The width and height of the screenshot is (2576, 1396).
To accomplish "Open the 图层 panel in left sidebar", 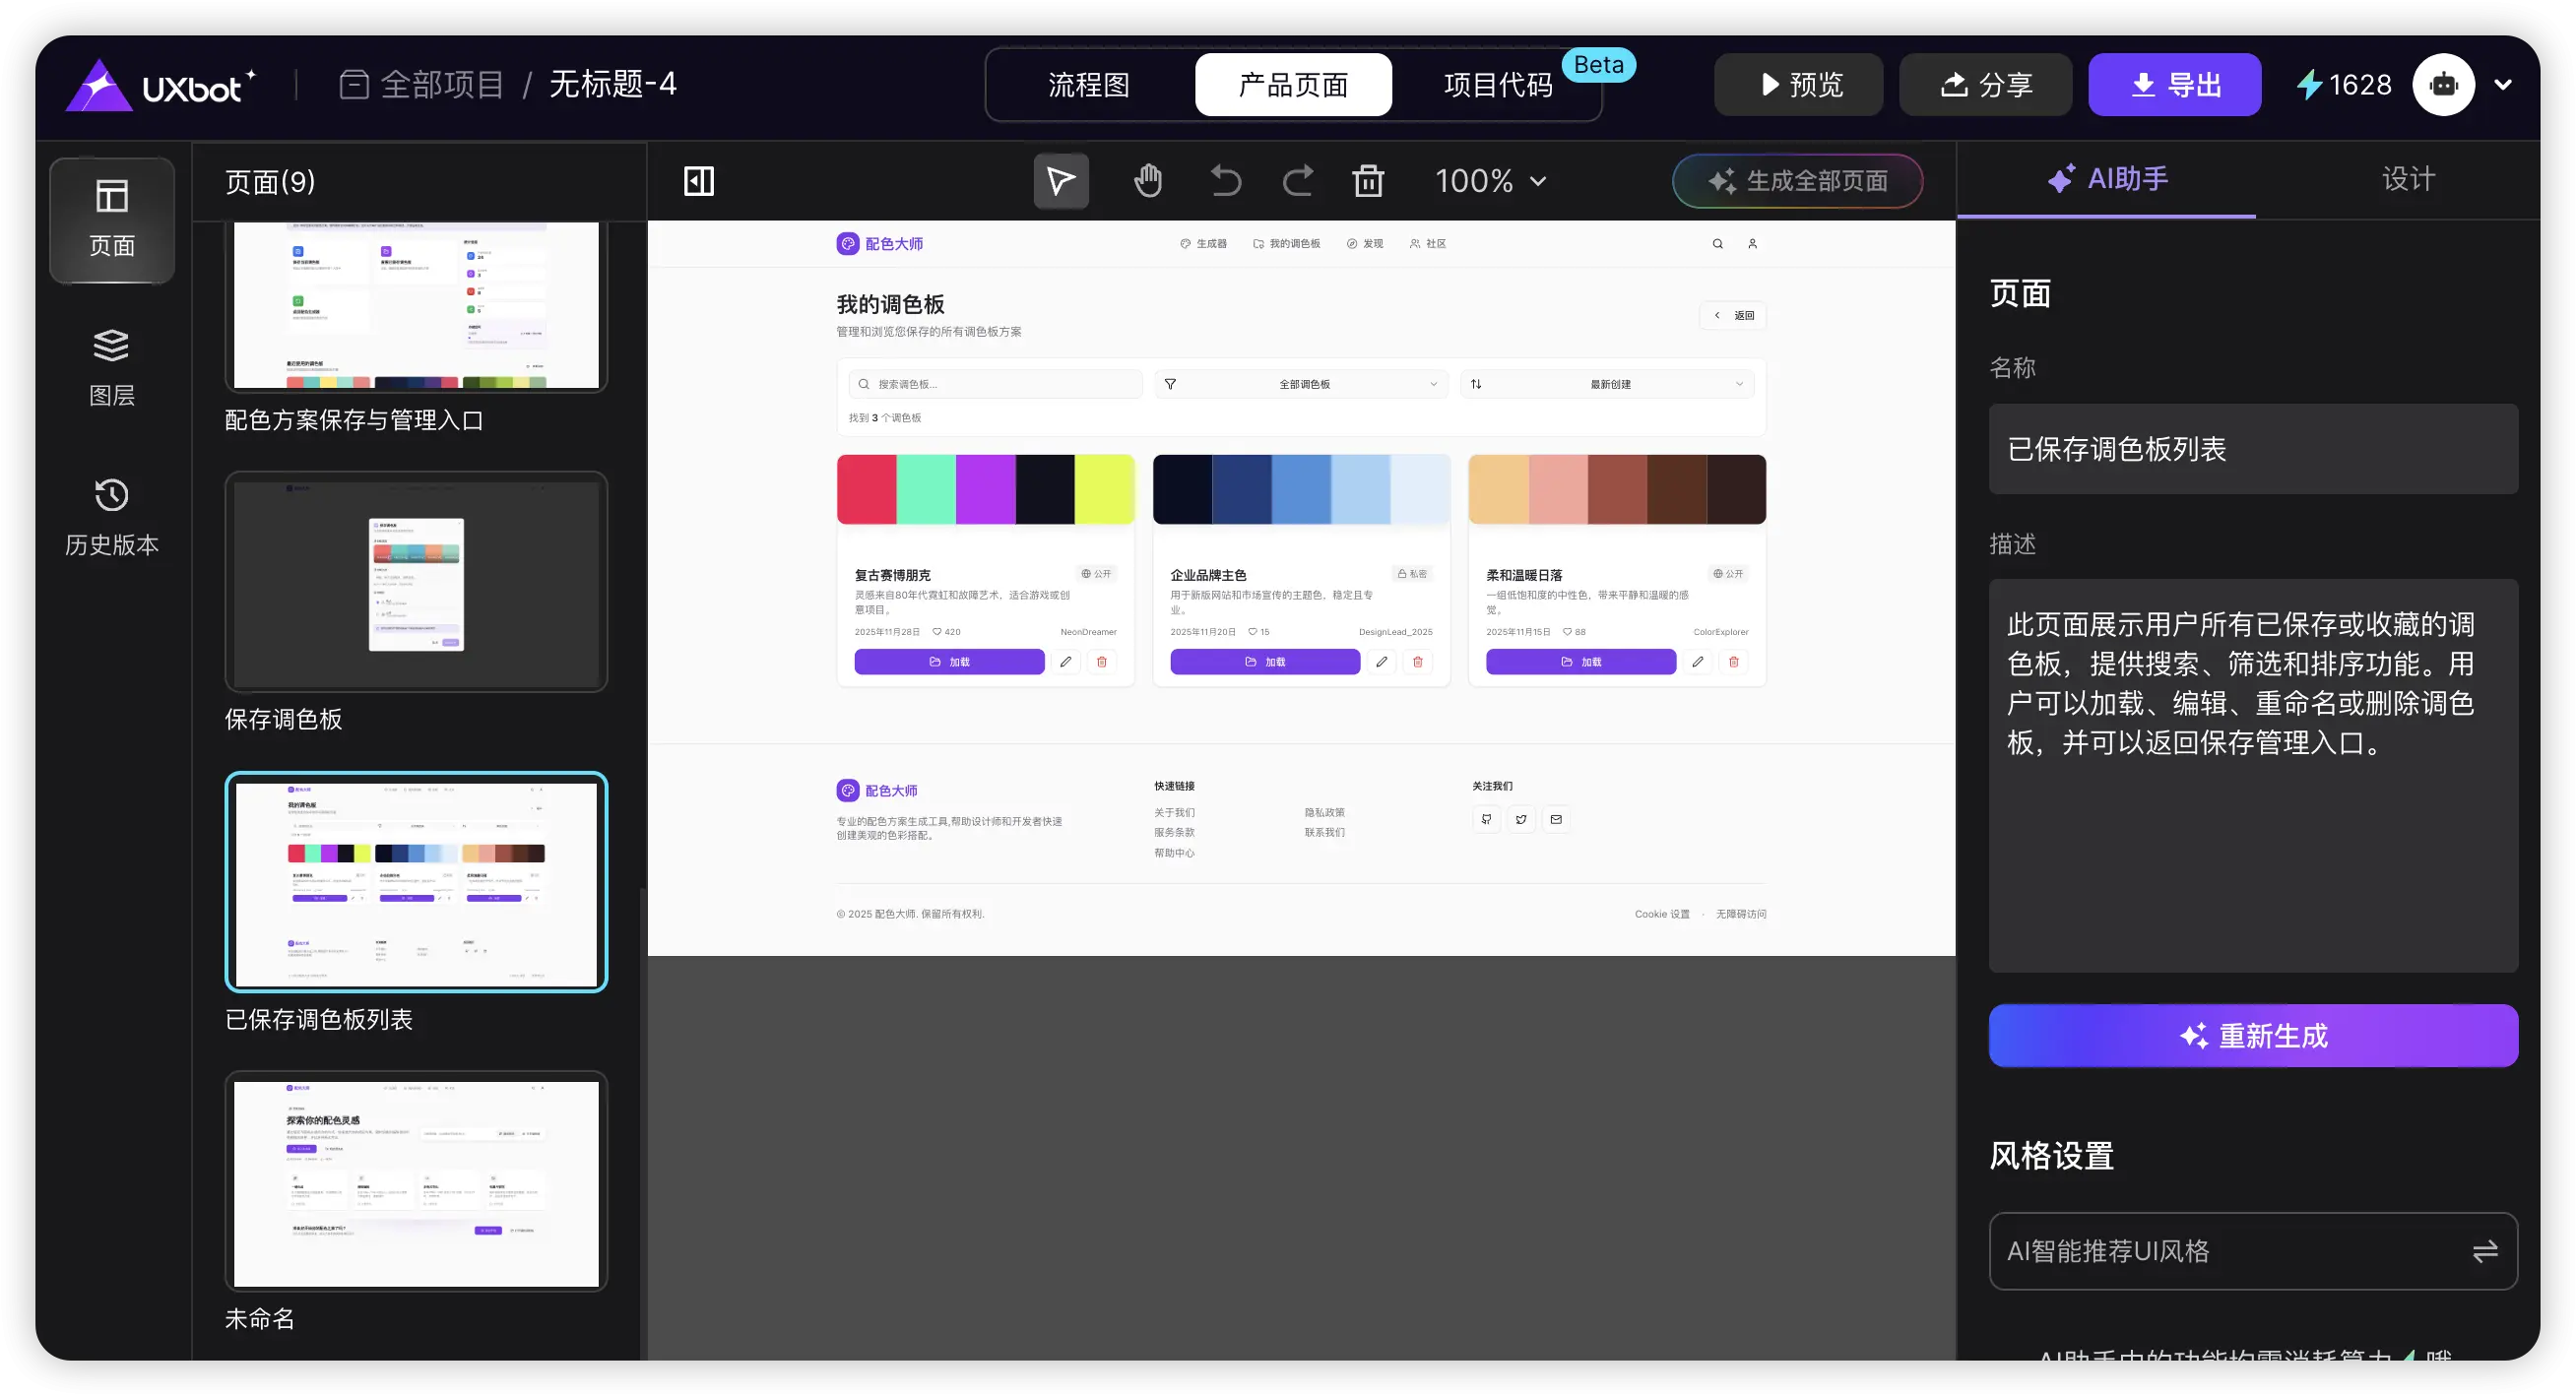I will (x=111, y=365).
